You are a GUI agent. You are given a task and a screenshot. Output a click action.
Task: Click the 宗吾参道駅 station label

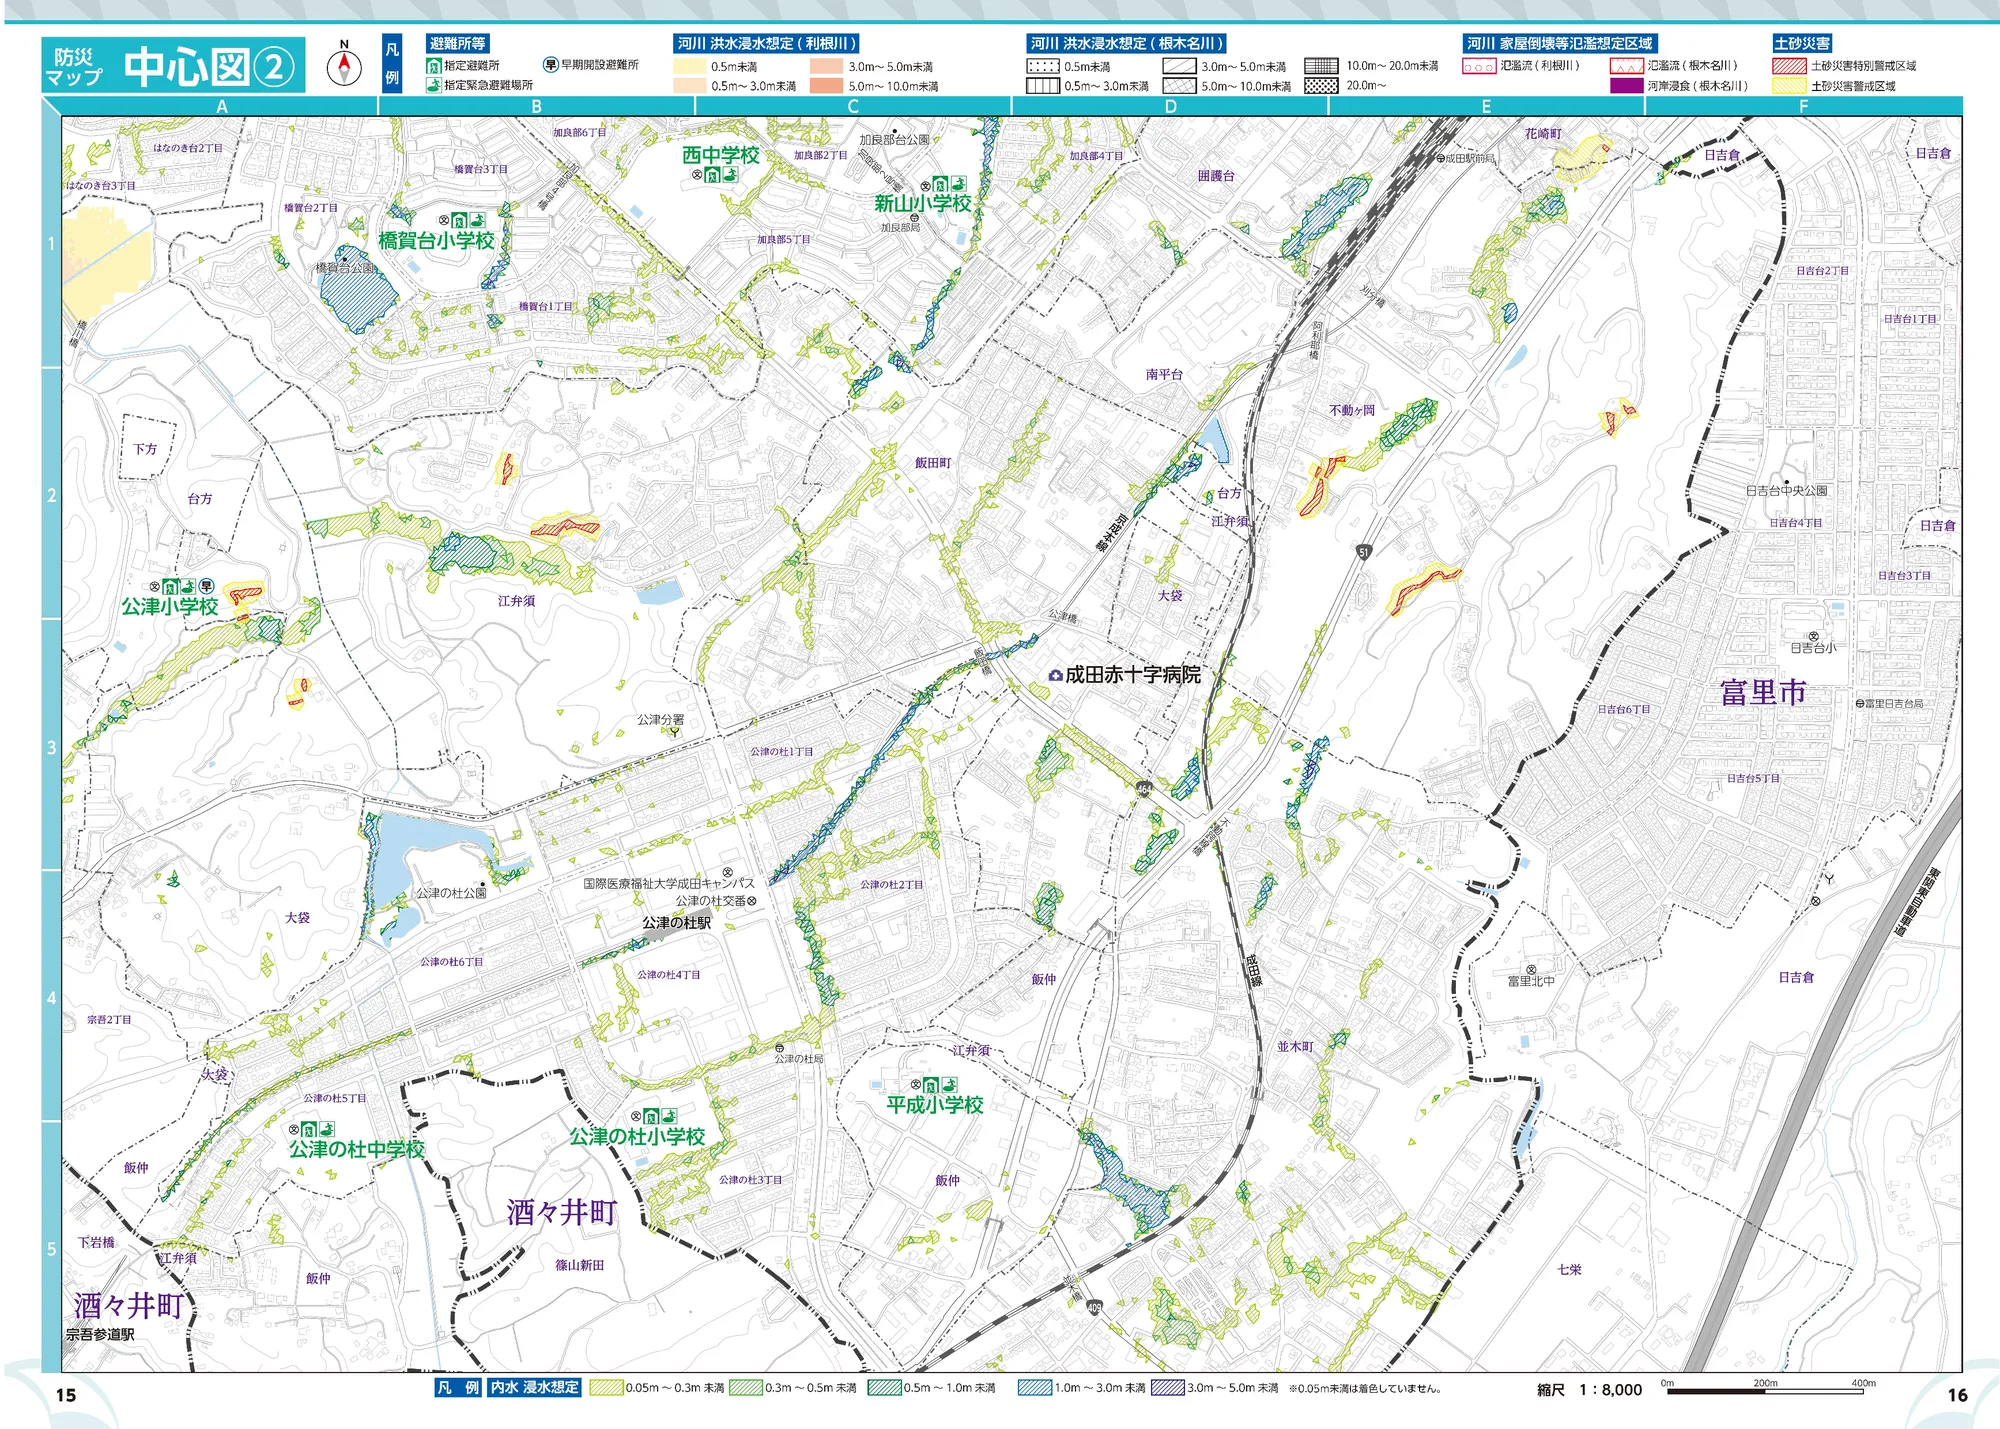point(100,1335)
